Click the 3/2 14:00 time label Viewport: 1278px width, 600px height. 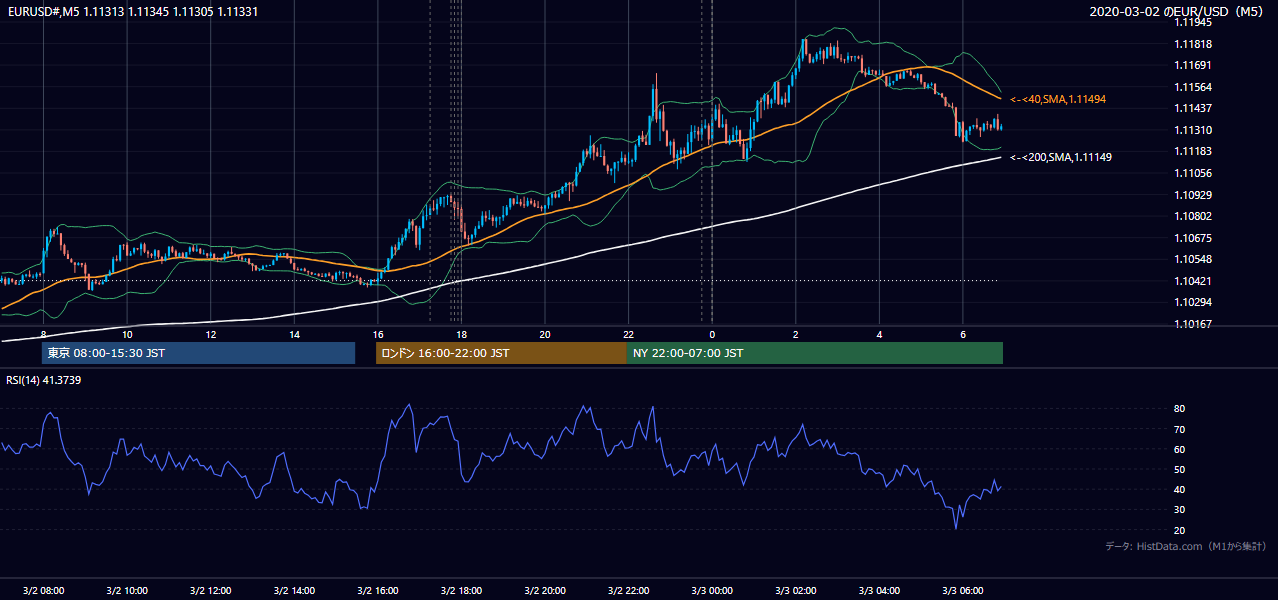tap(294, 590)
